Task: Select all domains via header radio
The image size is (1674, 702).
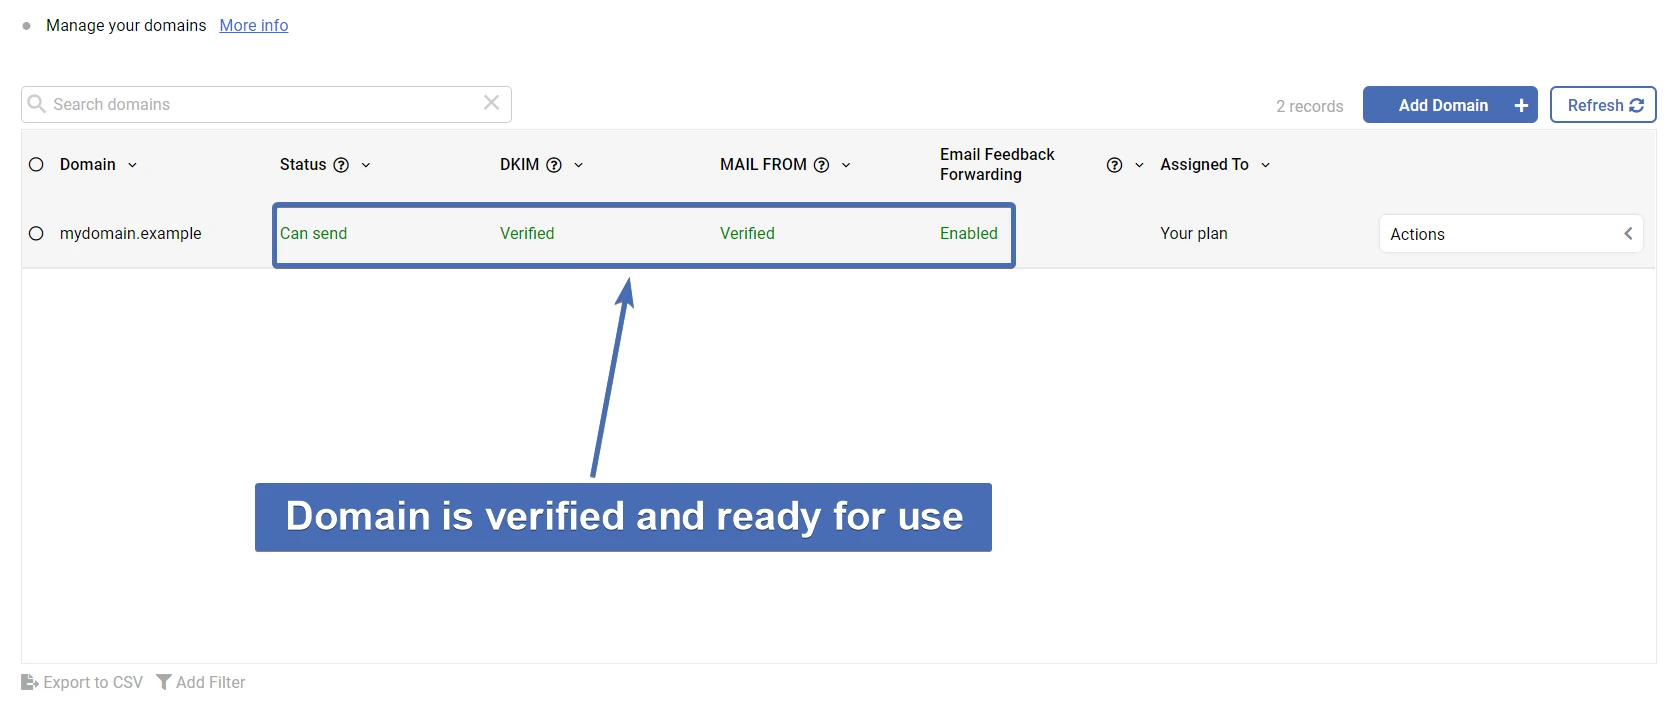Action: [x=36, y=164]
